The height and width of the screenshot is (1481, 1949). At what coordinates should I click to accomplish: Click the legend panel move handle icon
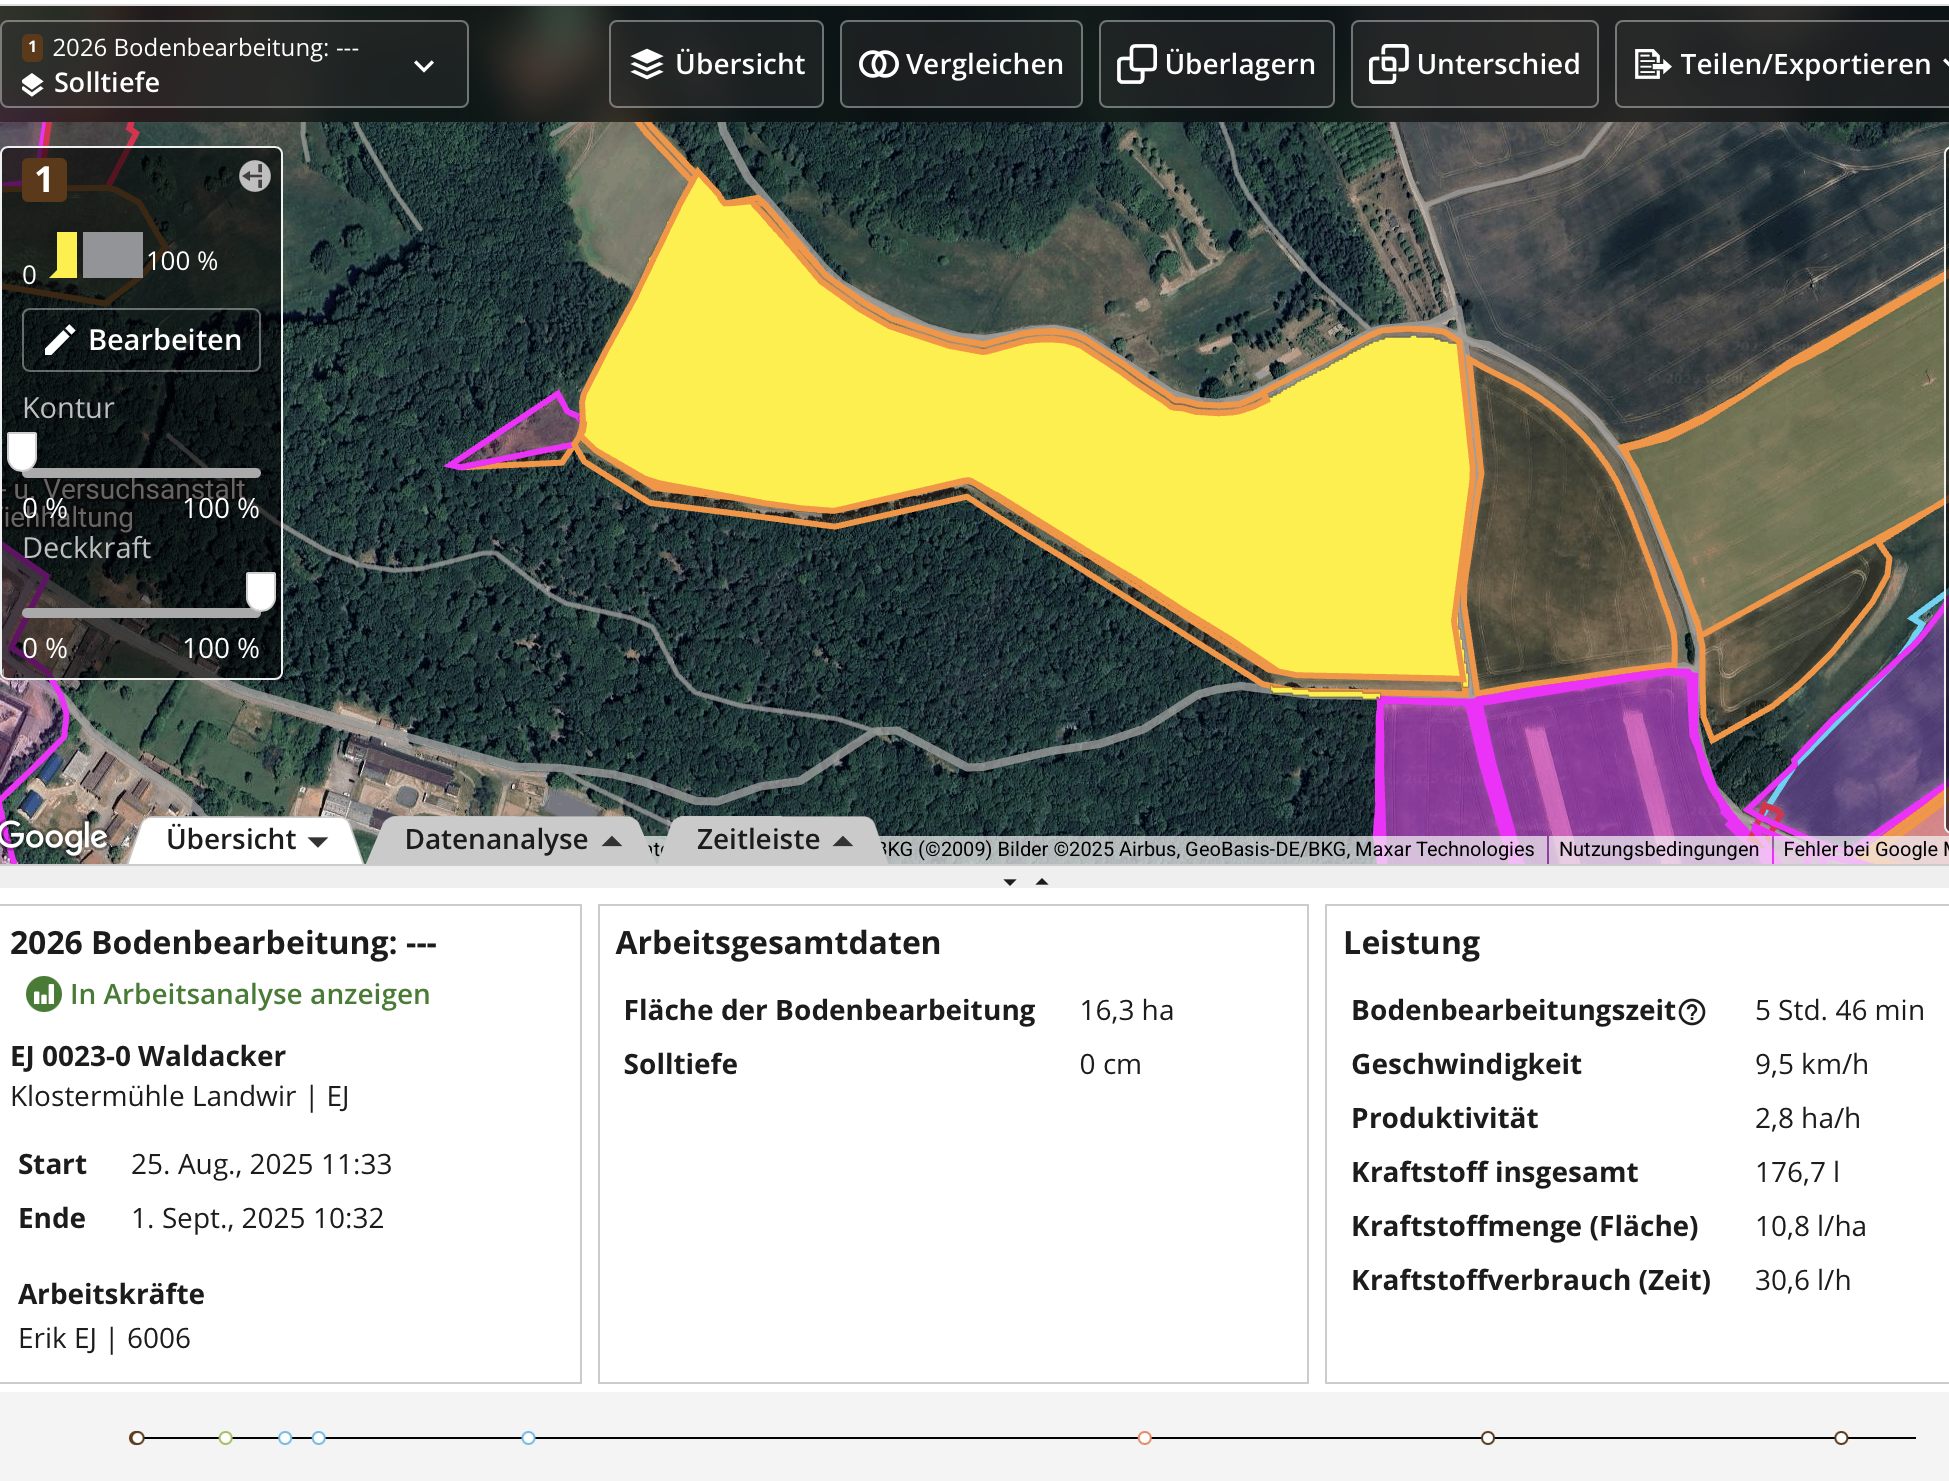pyautogui.click(x=255, y=177)
